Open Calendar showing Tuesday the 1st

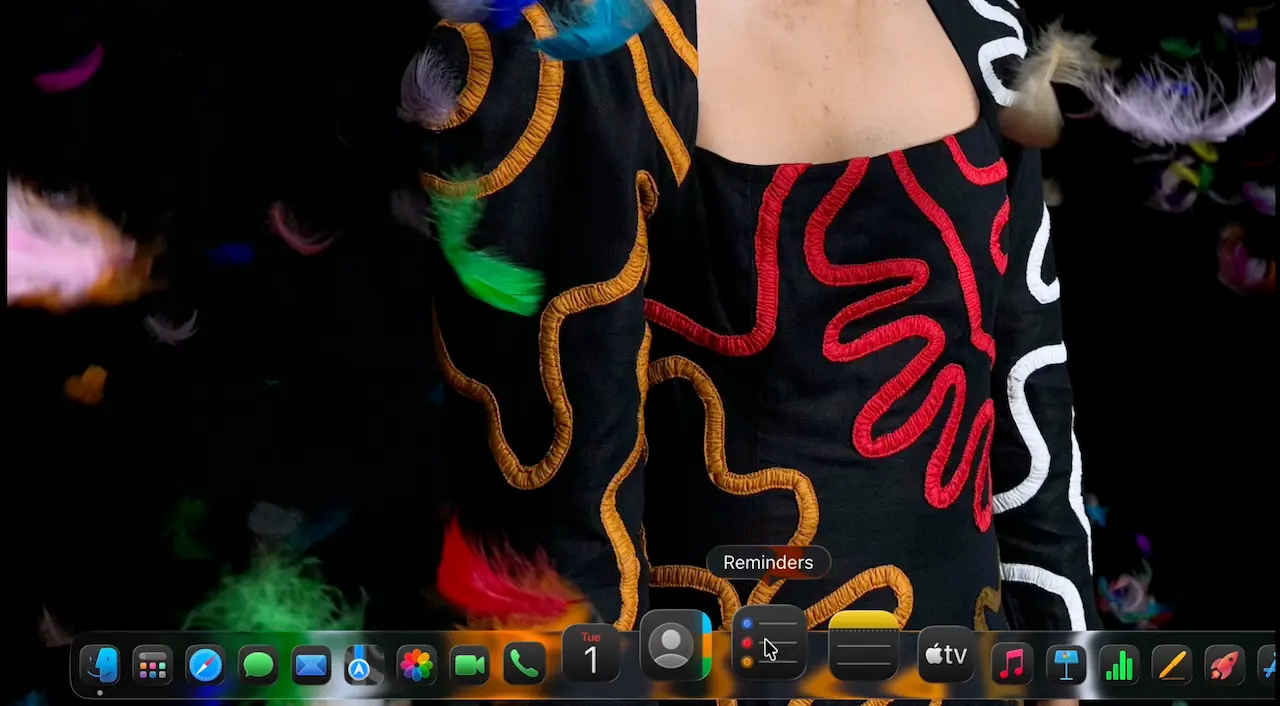tap(591, 655)
